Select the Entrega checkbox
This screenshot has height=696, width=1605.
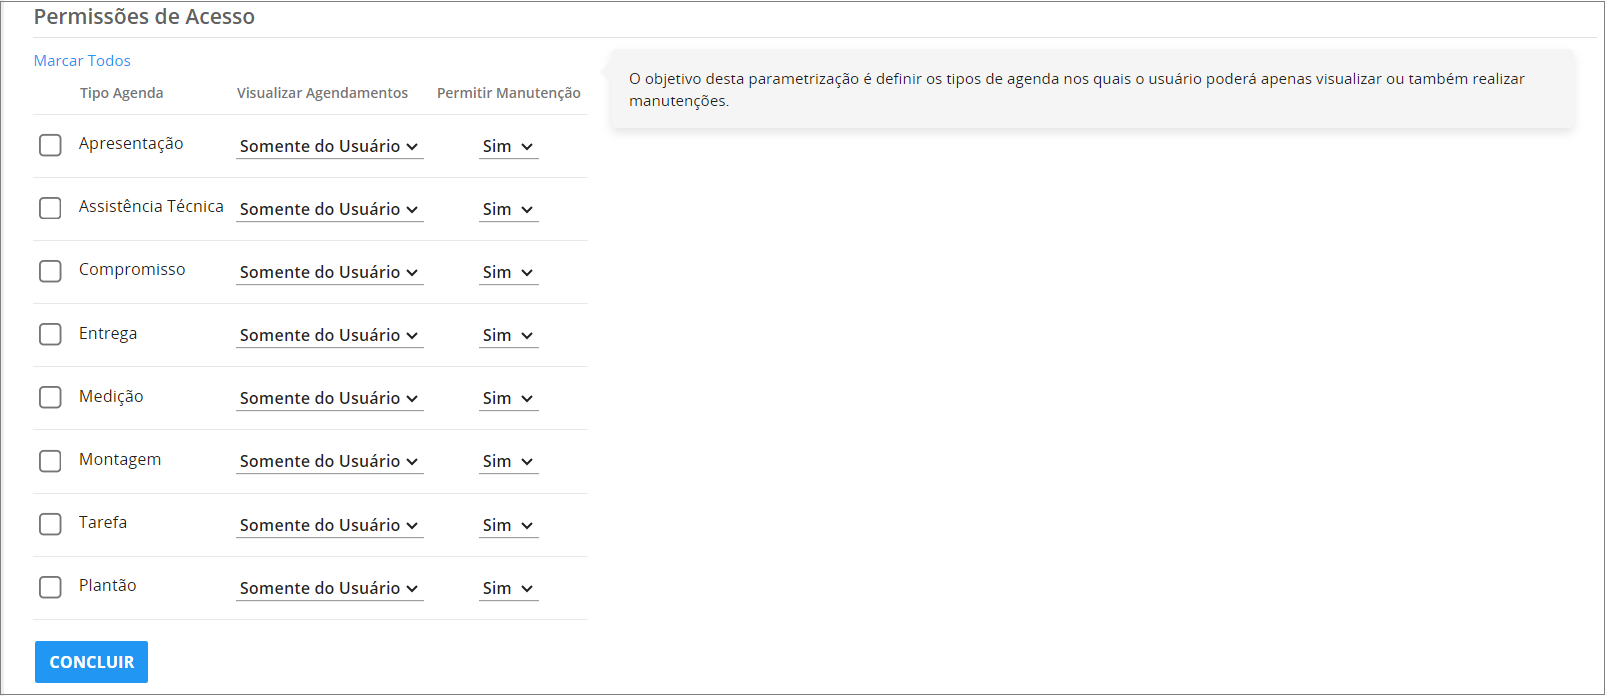coord(50,334)
